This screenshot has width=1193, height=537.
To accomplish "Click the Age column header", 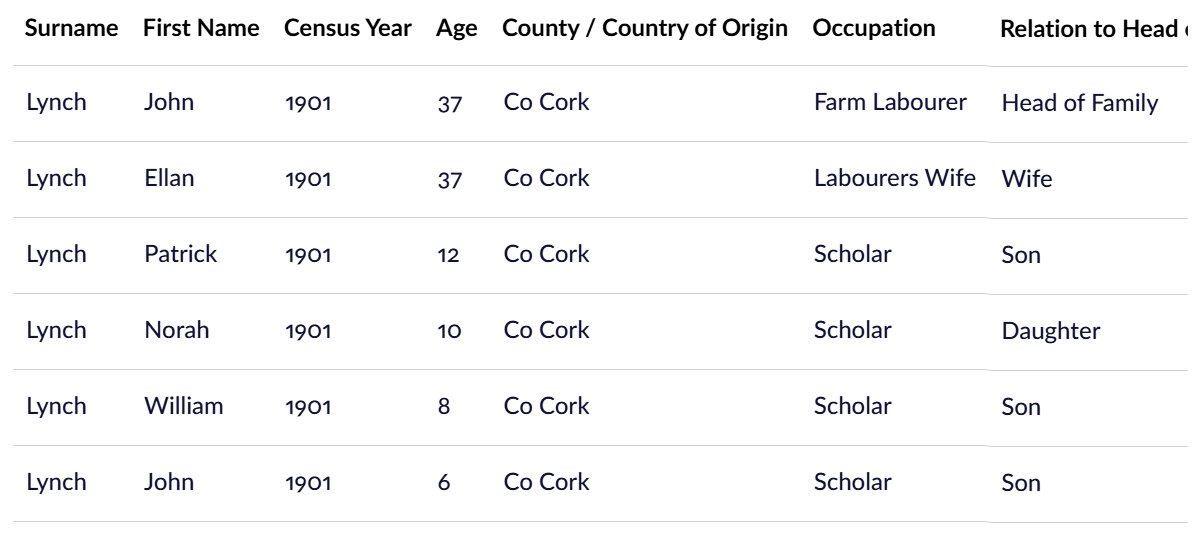I will click(x=457, y=28).
